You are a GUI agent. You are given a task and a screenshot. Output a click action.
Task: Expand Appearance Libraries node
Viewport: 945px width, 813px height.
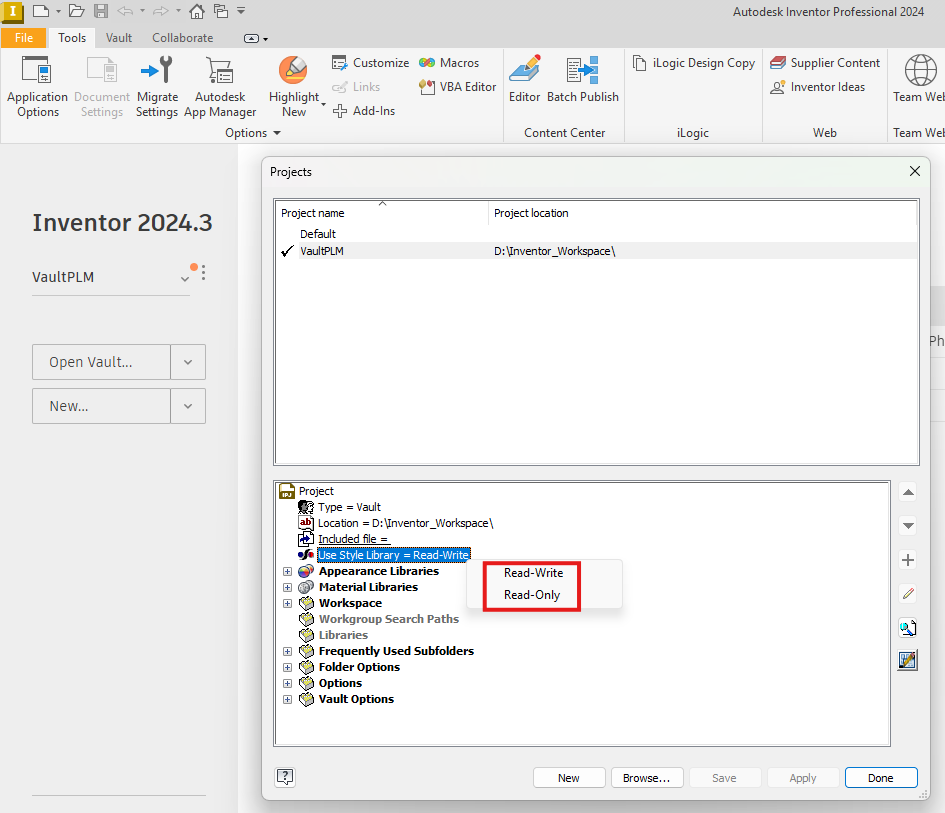pyautogui.click(x=287, y=571)
